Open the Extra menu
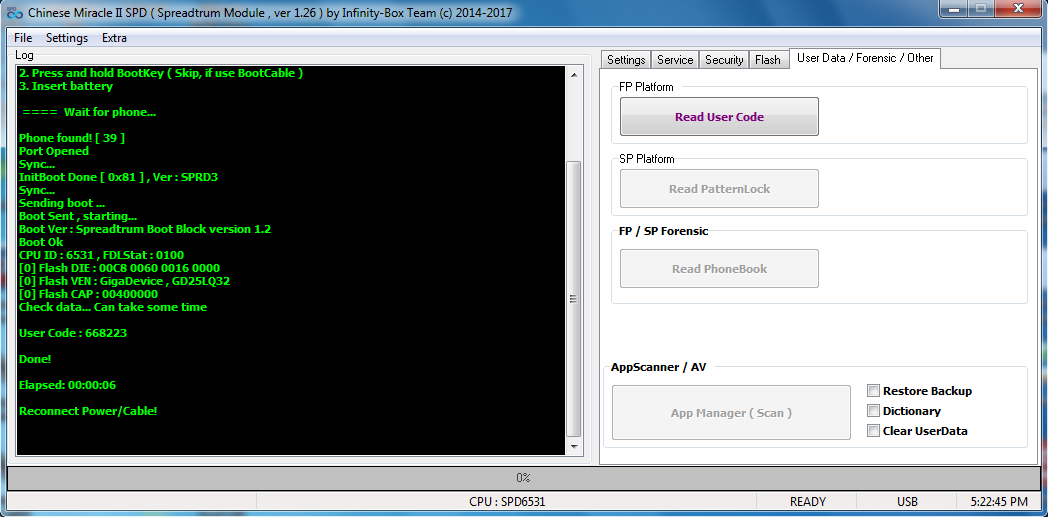1048x517 pixels. tap(114, 38)
